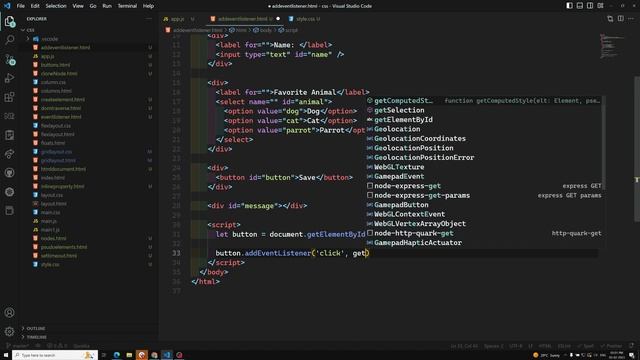
Task: Open the Accounts icon in the activity bar
Action: point(9,313)
